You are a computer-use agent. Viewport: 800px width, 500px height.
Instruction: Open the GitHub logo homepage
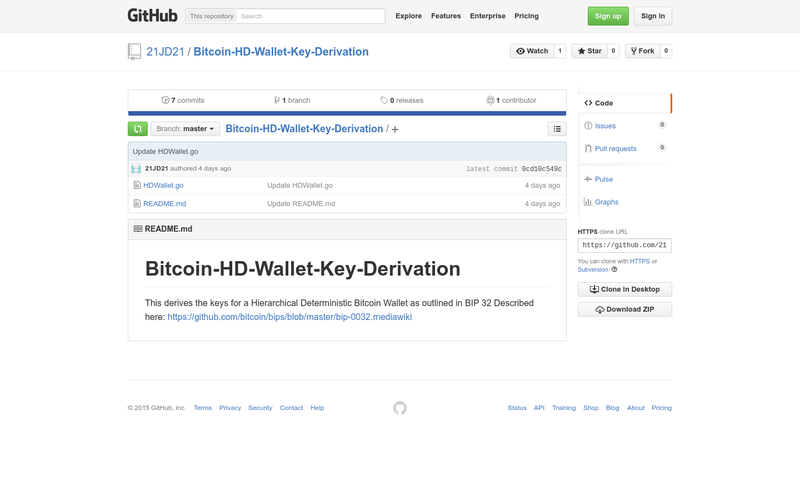pos(152,16)
